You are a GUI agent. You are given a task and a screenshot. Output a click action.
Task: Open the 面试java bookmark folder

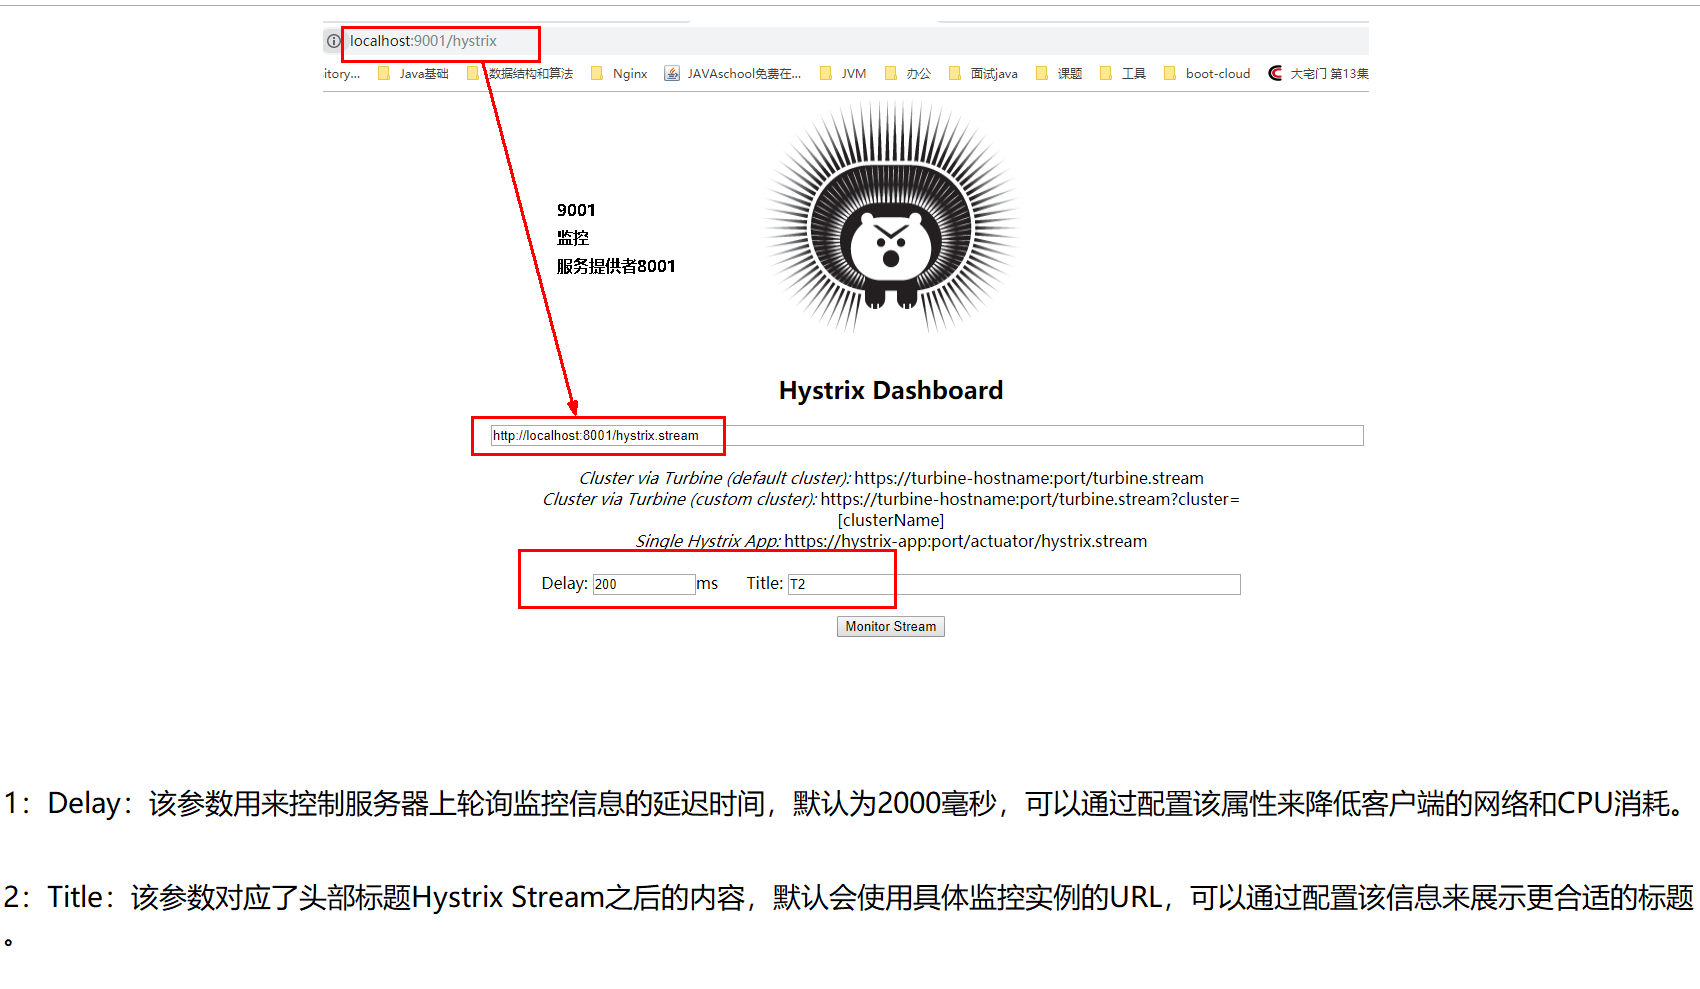pos(983,74)
